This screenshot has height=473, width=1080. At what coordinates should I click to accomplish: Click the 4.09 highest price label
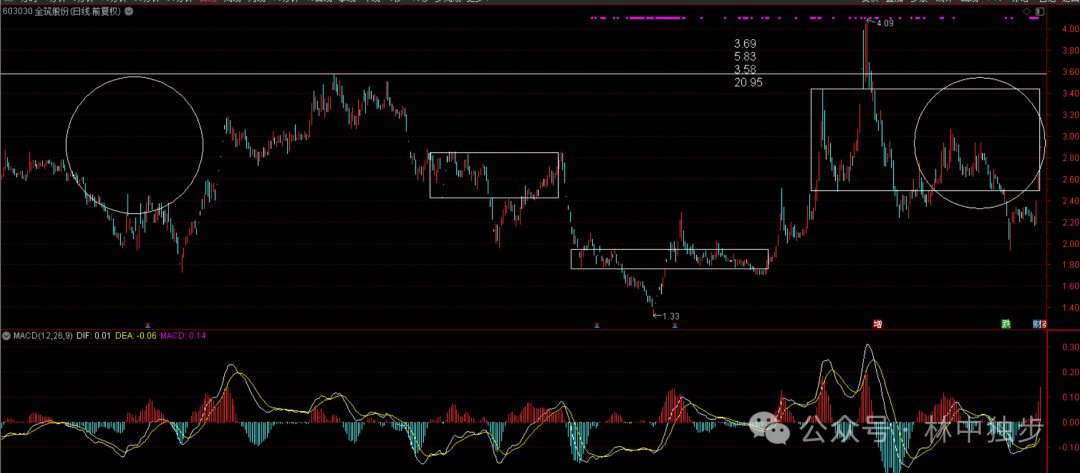point(884,22)
